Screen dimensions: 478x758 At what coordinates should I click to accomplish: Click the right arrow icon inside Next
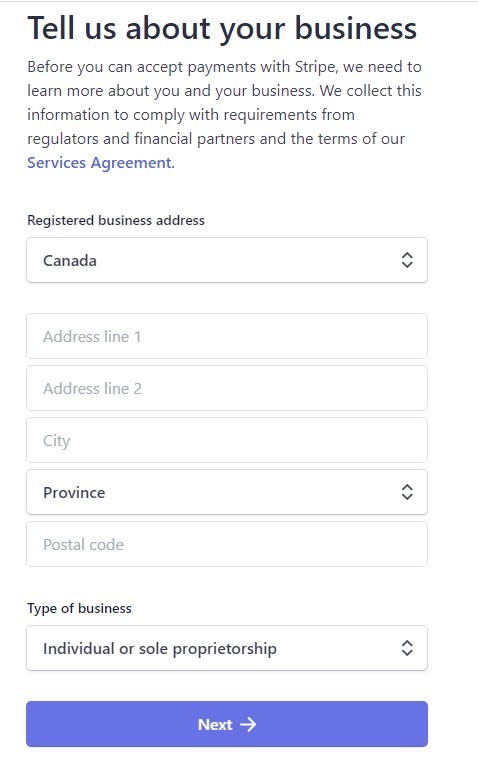tap(248, 724)
